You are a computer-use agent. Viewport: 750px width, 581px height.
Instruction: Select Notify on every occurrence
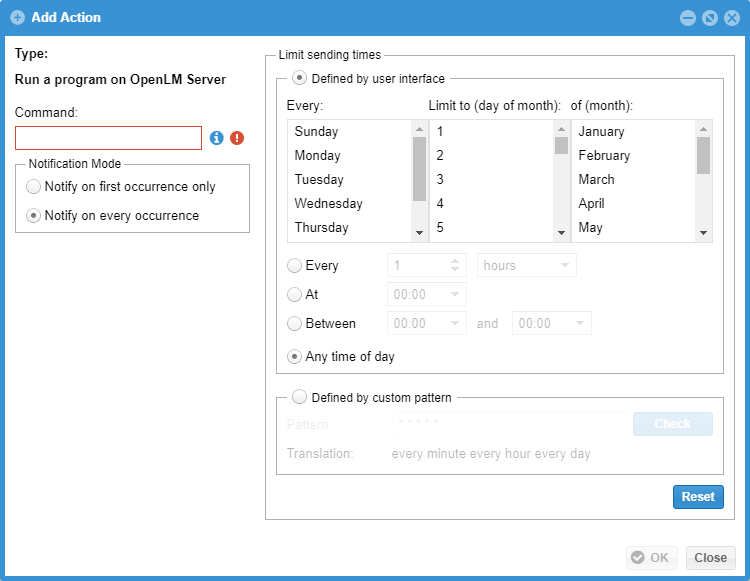(x=34, y=215)
